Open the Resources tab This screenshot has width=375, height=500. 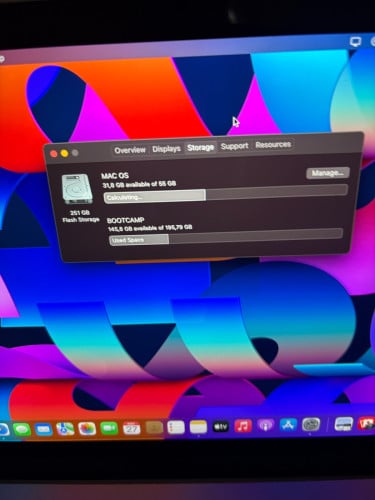coord(273,145)
